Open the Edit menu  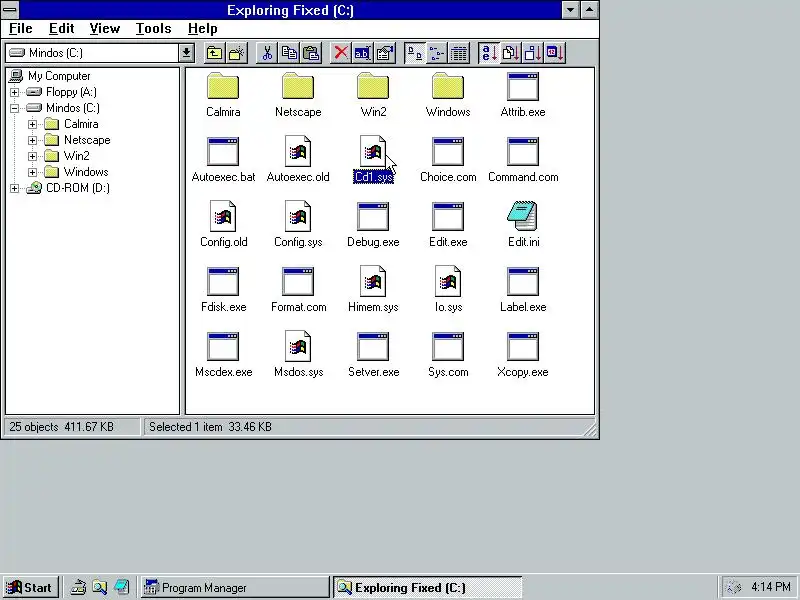pos(62,29)
